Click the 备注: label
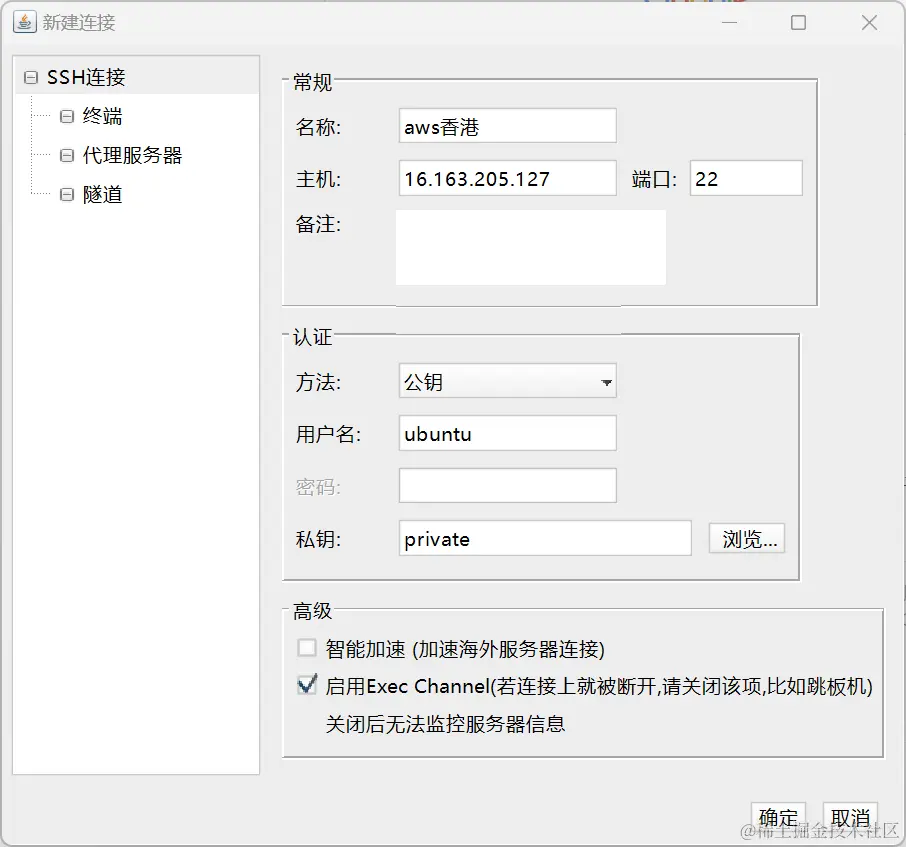 coord(318,224)
